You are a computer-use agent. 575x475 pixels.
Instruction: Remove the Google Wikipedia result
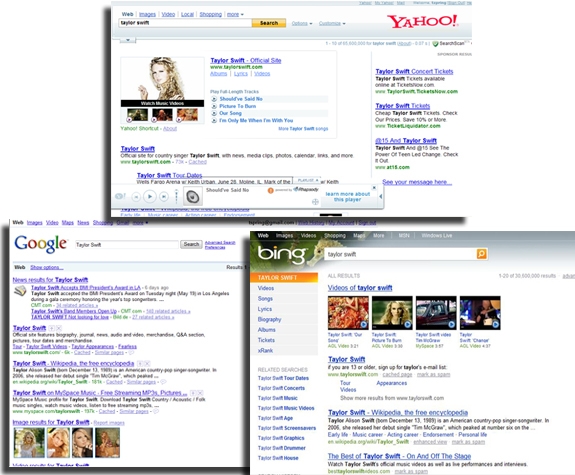(147, 363)
